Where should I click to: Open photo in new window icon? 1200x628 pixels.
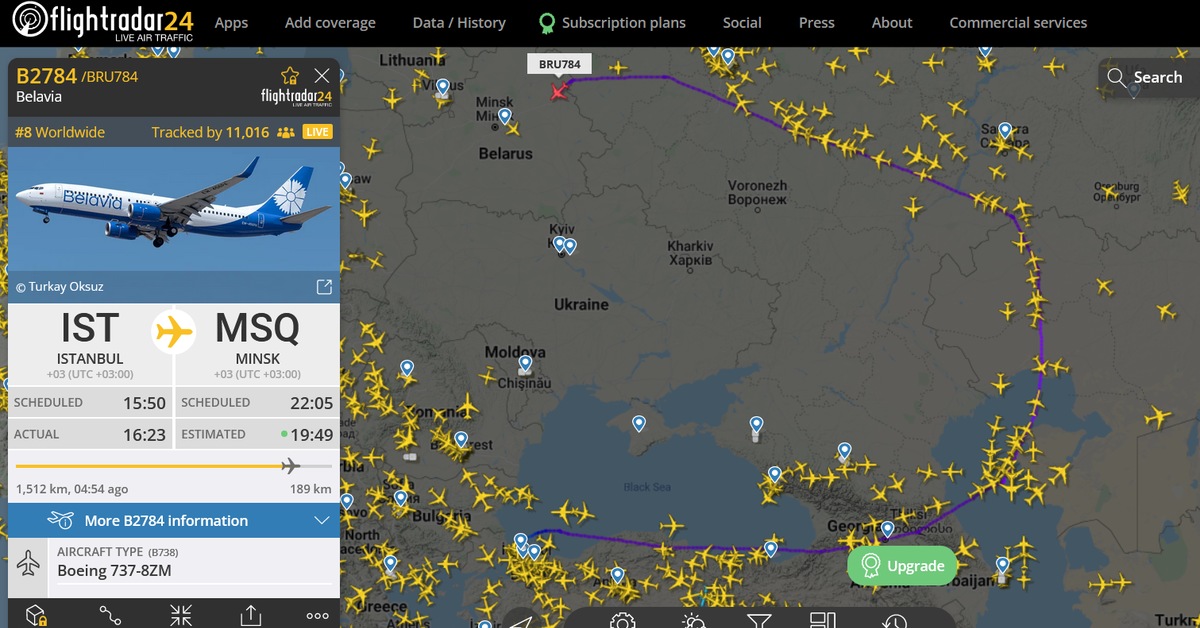click(x=324, y=287)
